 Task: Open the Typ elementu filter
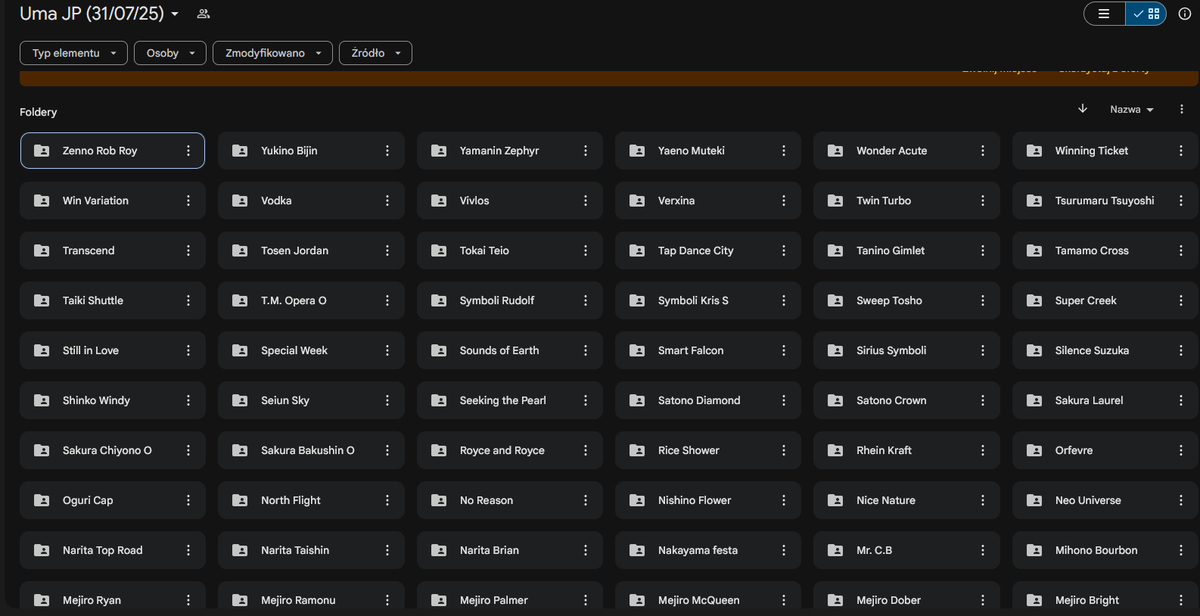(74, 53)
